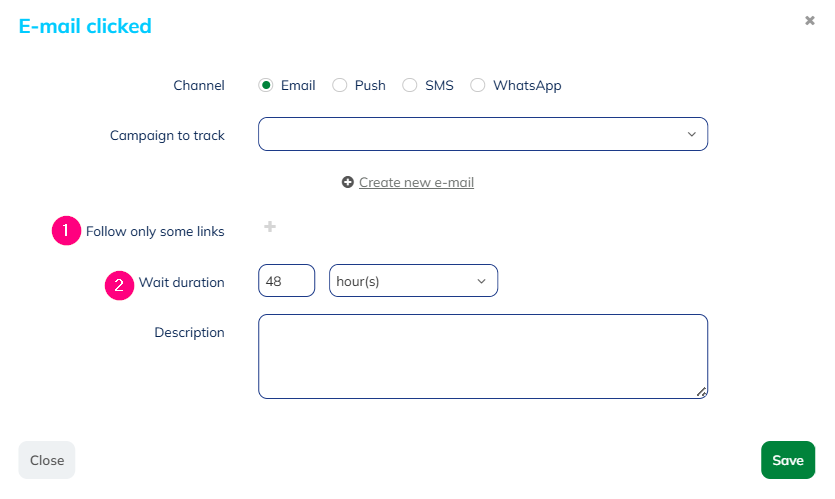Open the Campaign to track dropdown
The image size is (835, 499).
tap(482, 134)
